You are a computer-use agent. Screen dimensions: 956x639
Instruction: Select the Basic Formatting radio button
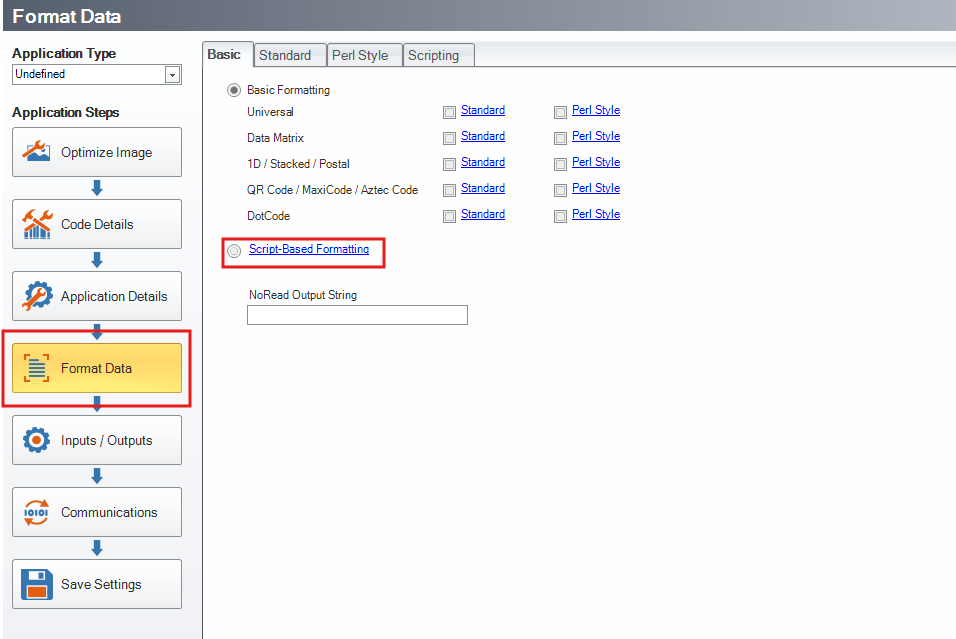click(x=234, y=90)
